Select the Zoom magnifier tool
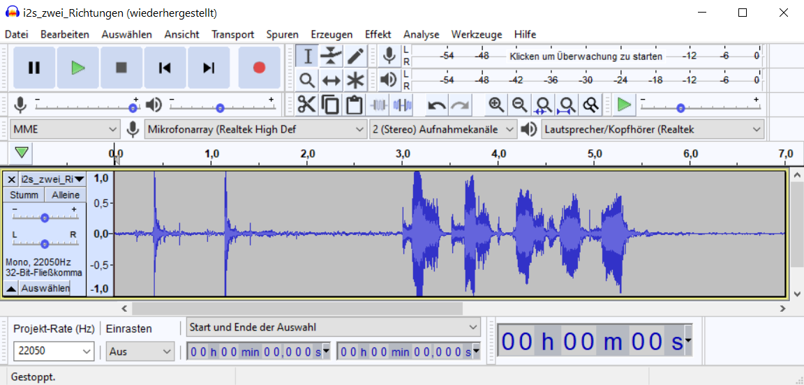The image size is (804, 385). coord(307,80)
